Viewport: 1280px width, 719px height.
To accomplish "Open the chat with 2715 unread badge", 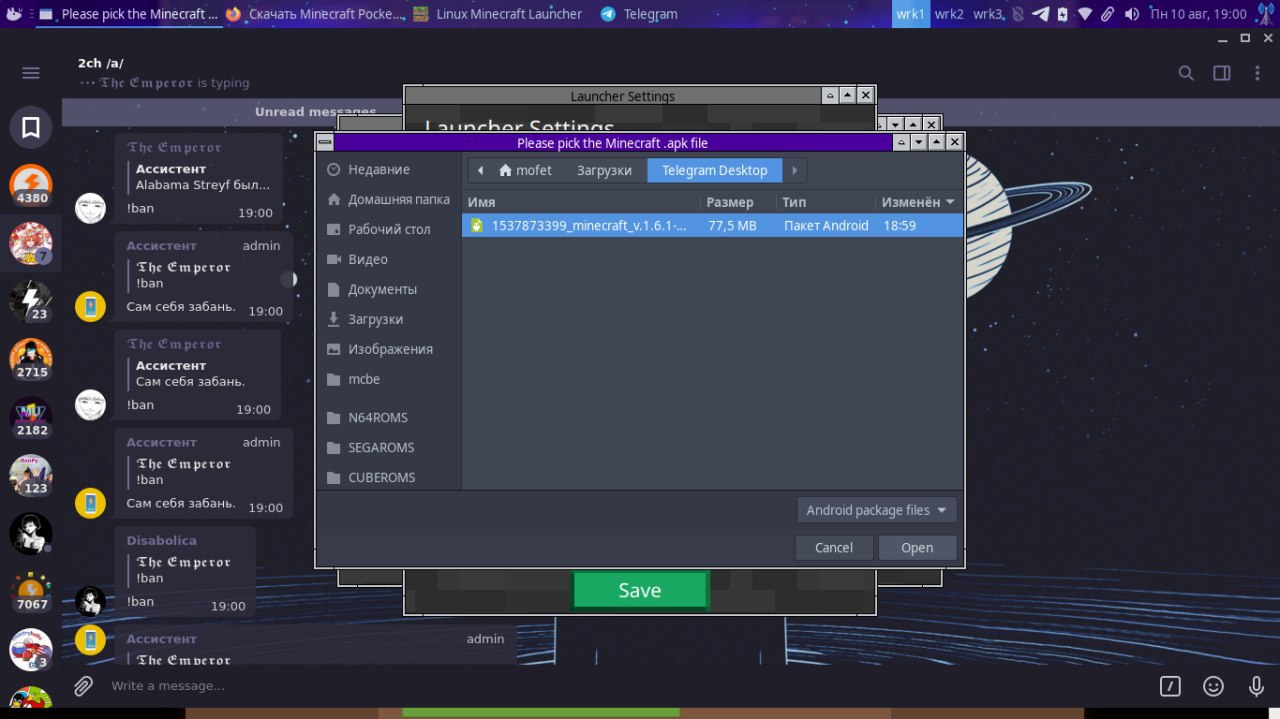I will pos(31,360).
